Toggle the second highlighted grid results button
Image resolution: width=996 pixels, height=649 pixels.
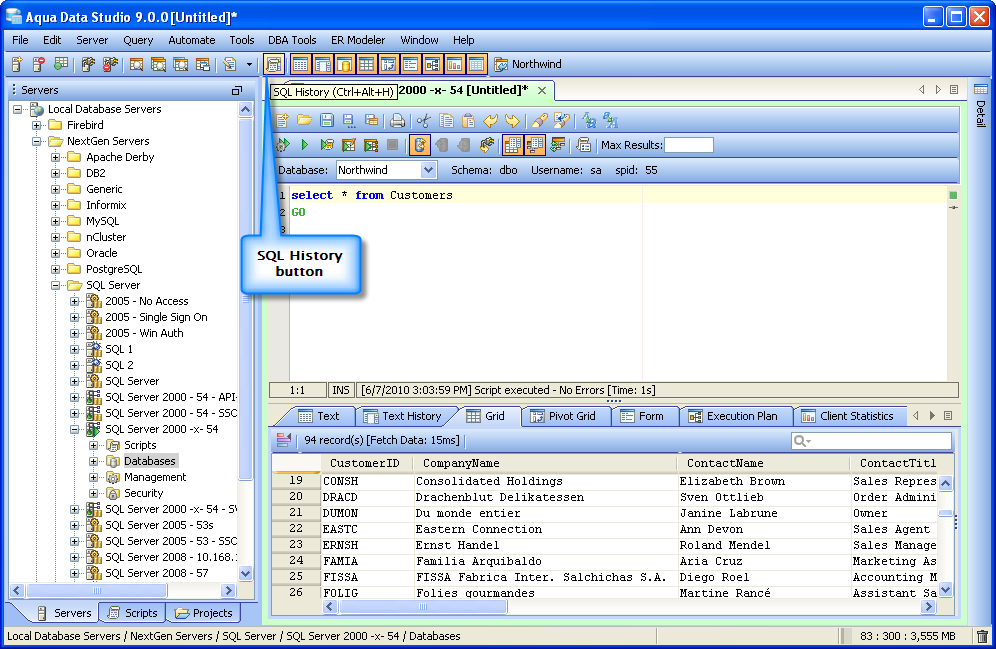[535, 145]
